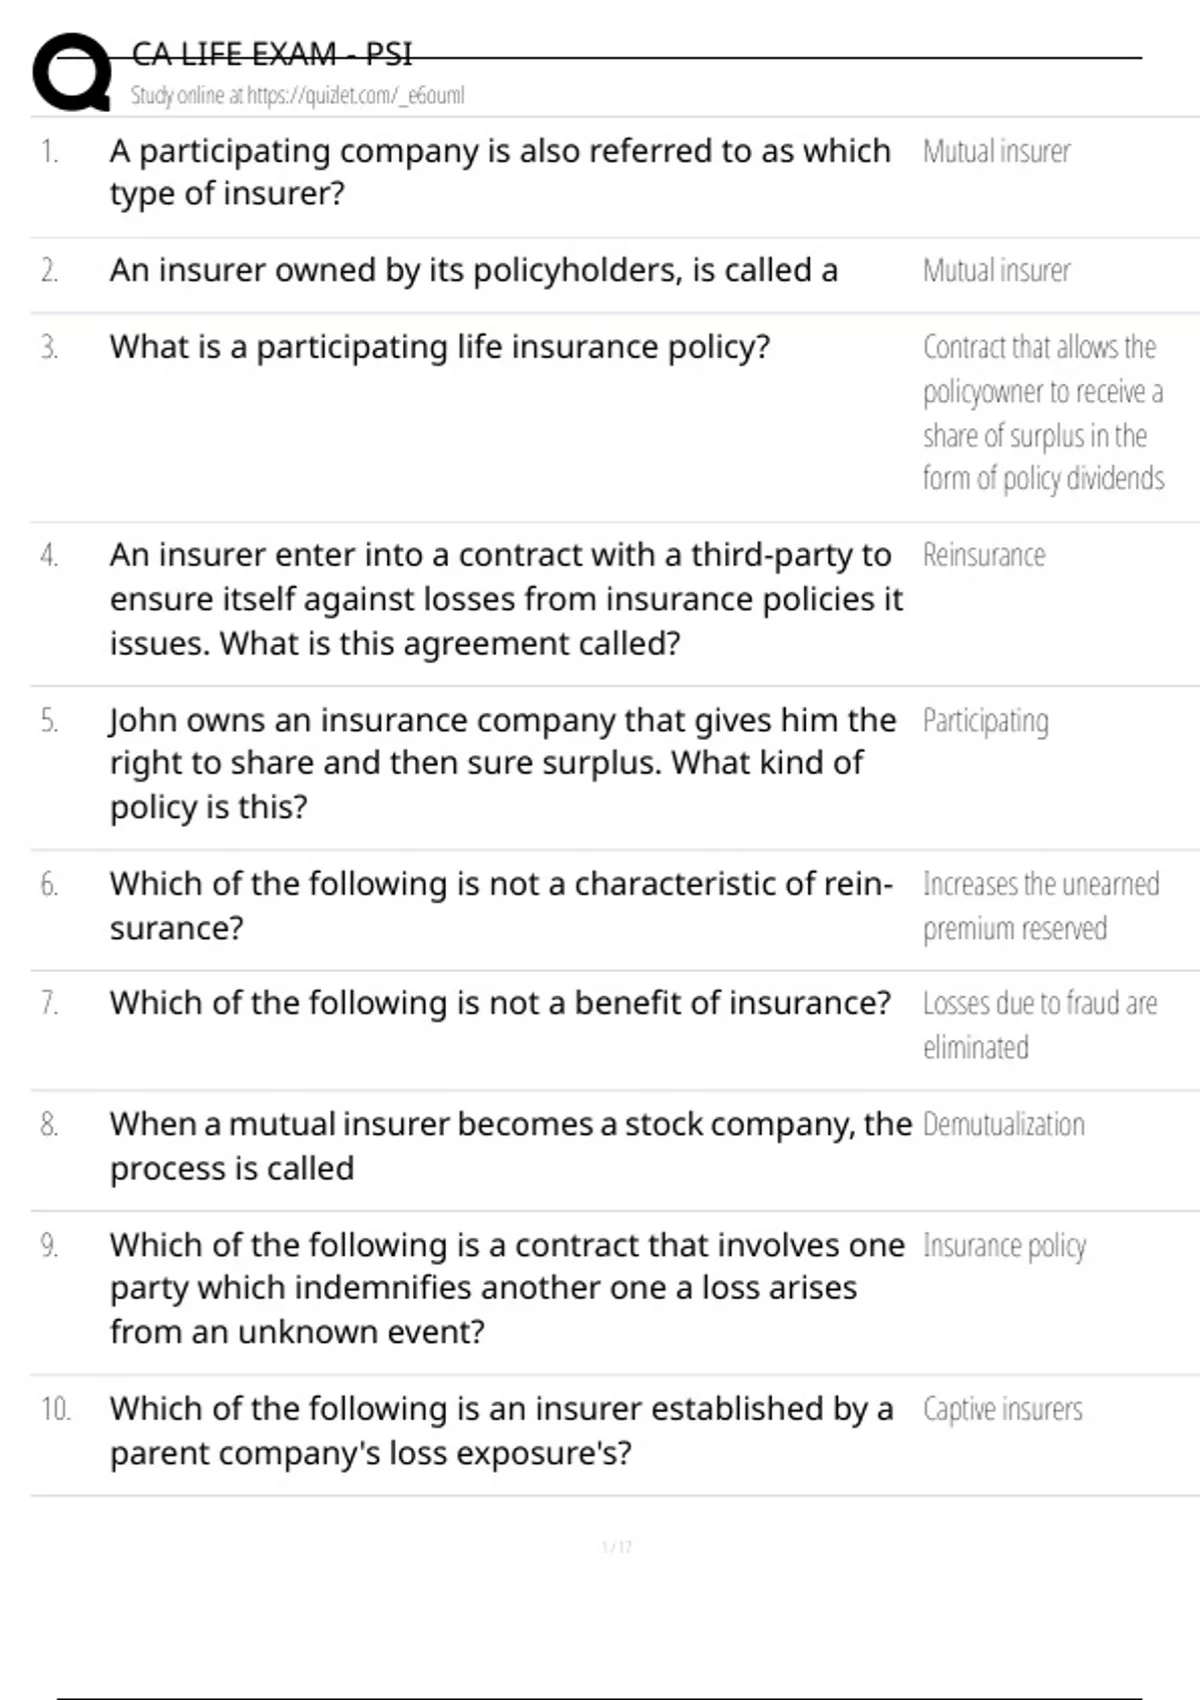
Task: Select question 1 about participating company
Action: click(500, 172)
